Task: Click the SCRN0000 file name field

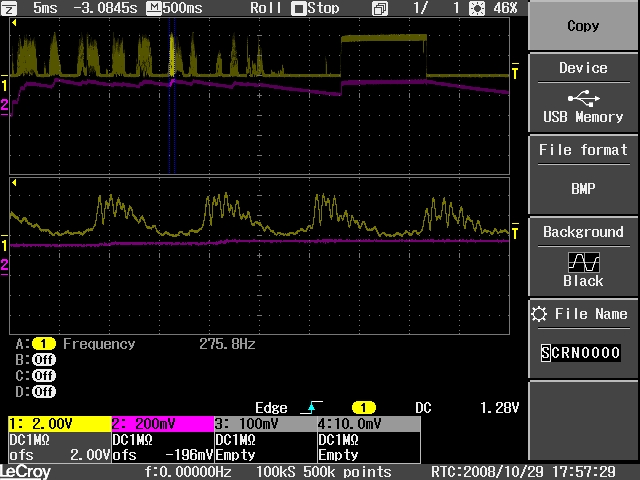Action: point(580,352)
